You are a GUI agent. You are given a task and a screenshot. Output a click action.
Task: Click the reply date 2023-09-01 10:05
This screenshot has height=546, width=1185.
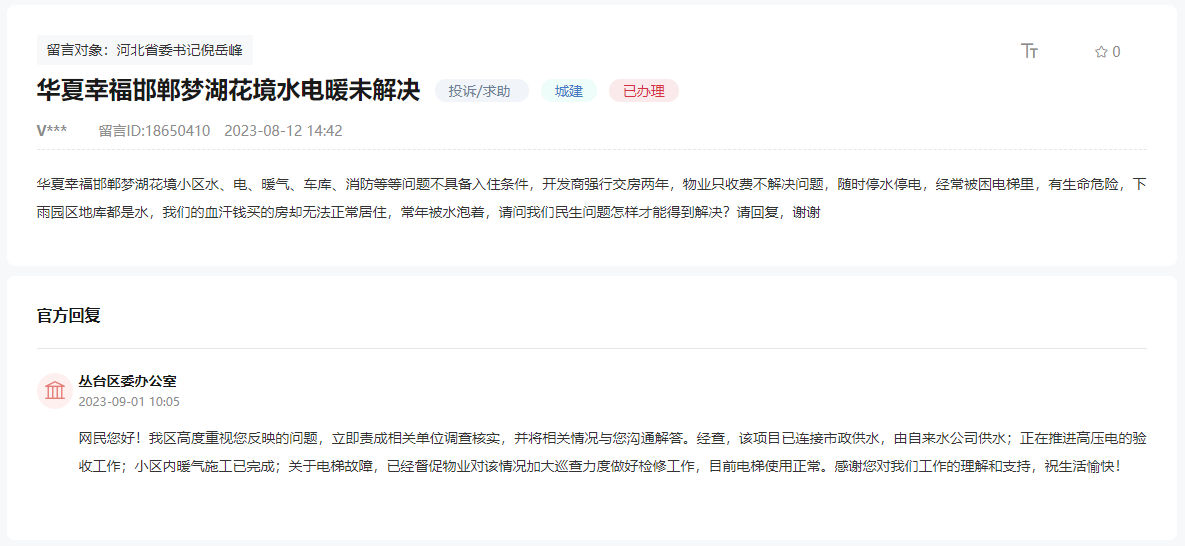[x=129, y=402]
